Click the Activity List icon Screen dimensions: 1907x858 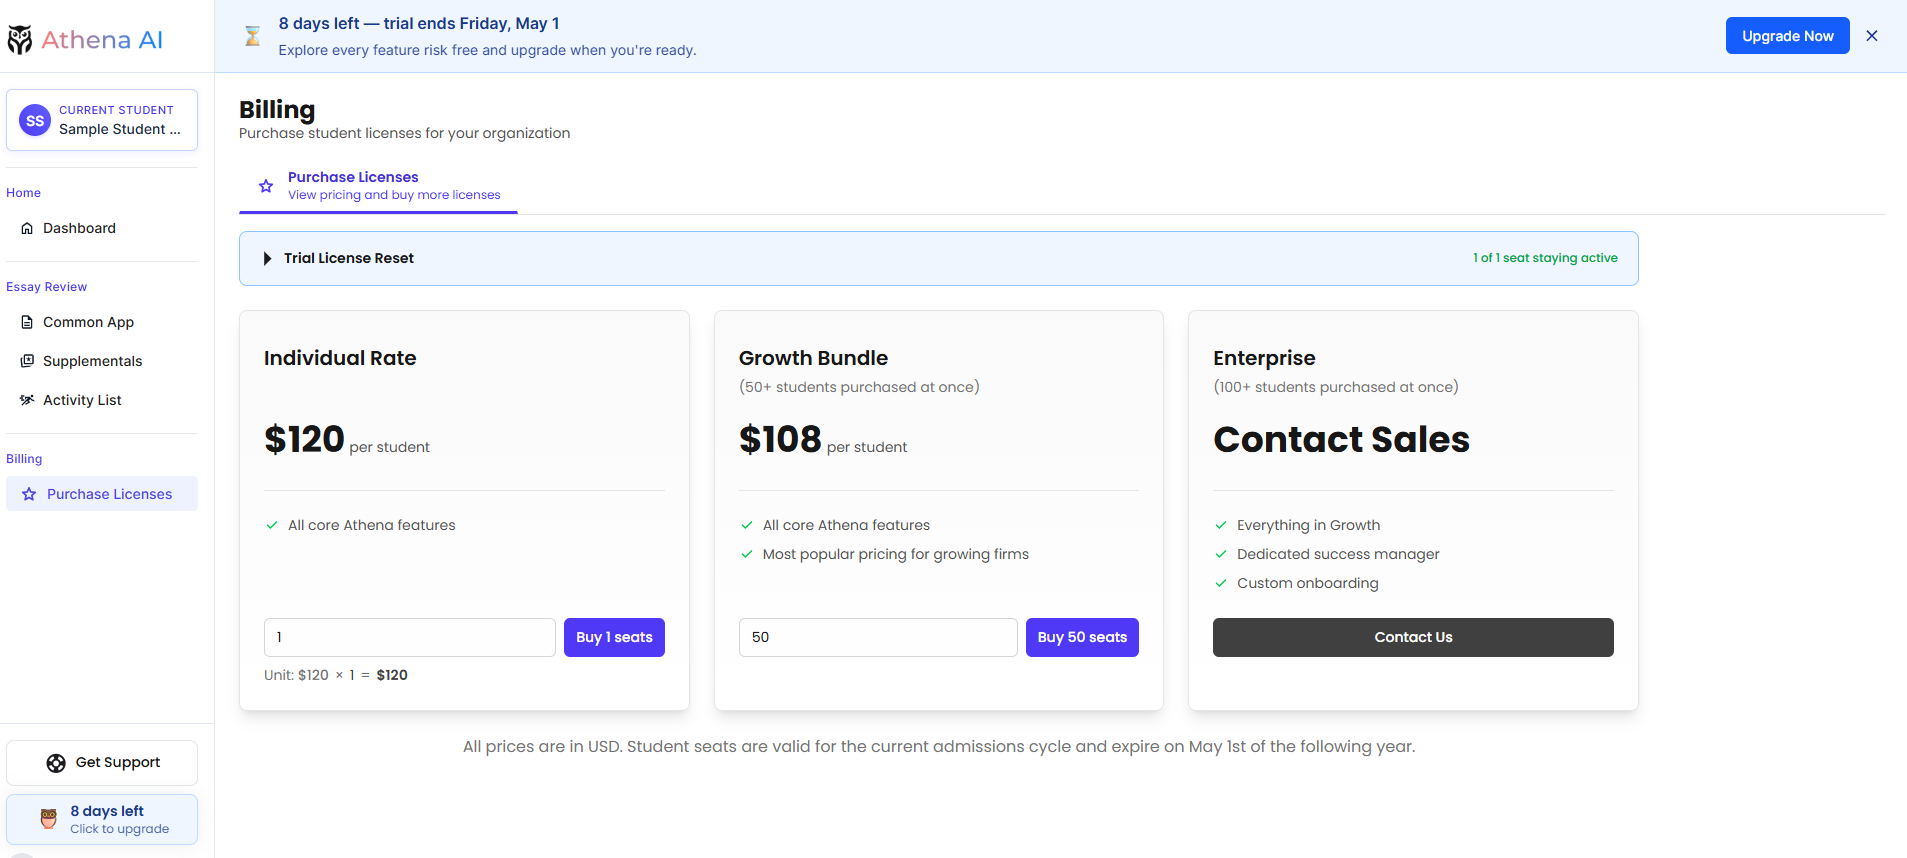(x=27, y=400)
